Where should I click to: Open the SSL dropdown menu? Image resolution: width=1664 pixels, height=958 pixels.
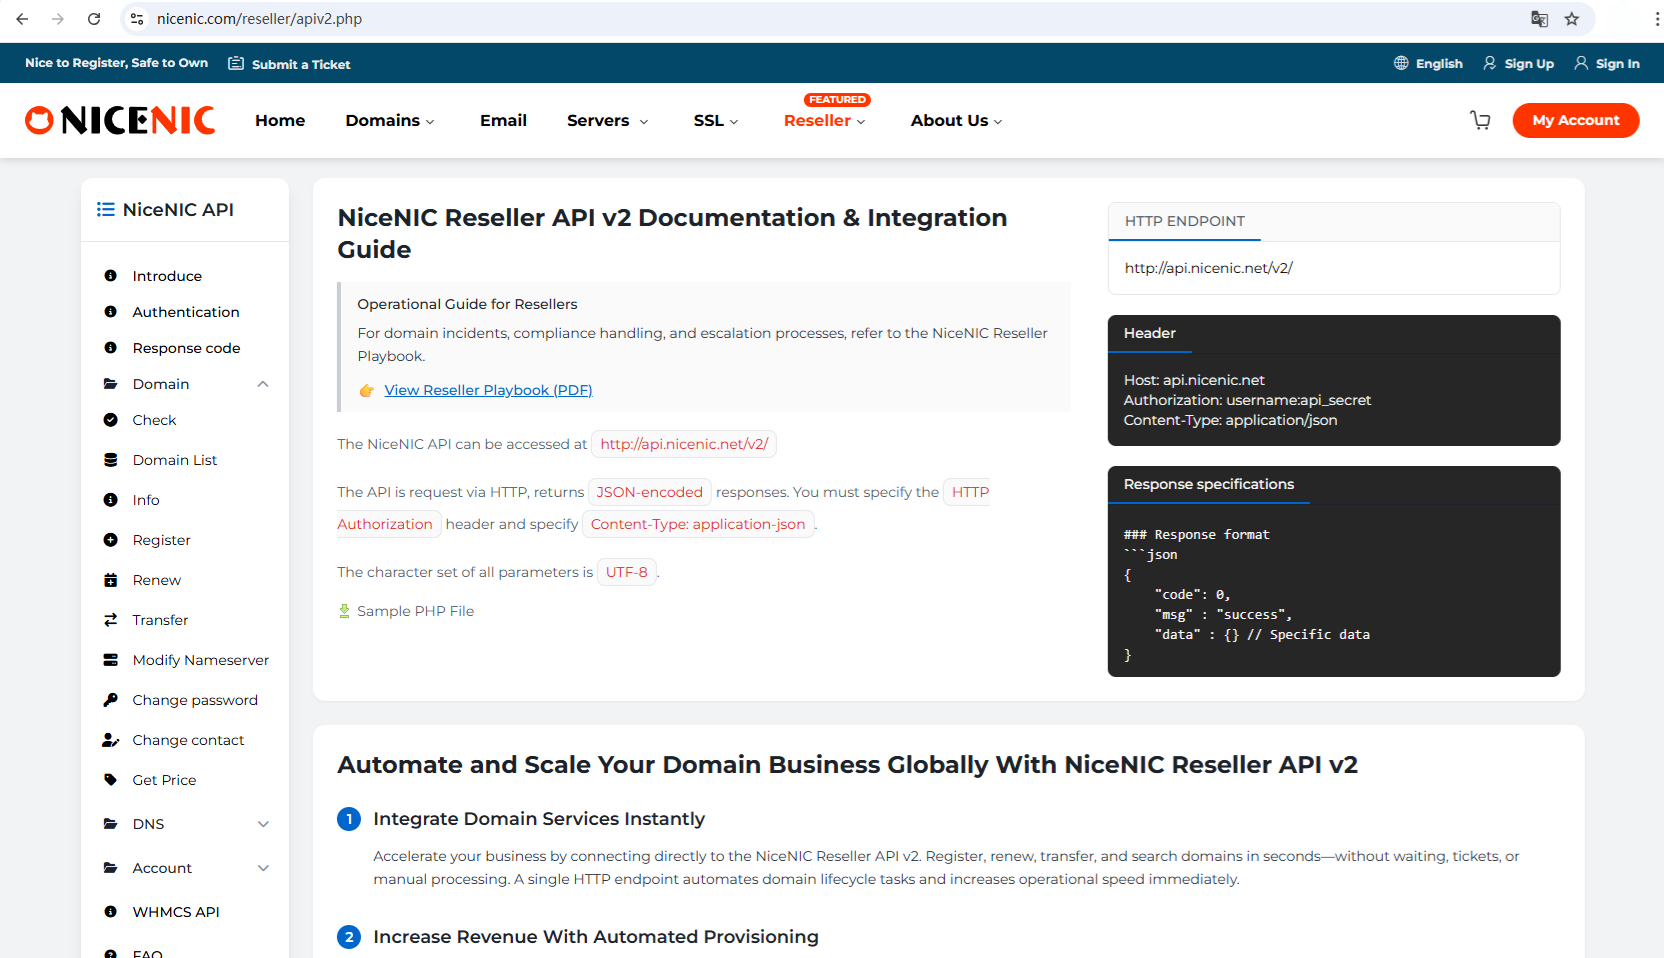pyautogui.click(x=716, y=120)
